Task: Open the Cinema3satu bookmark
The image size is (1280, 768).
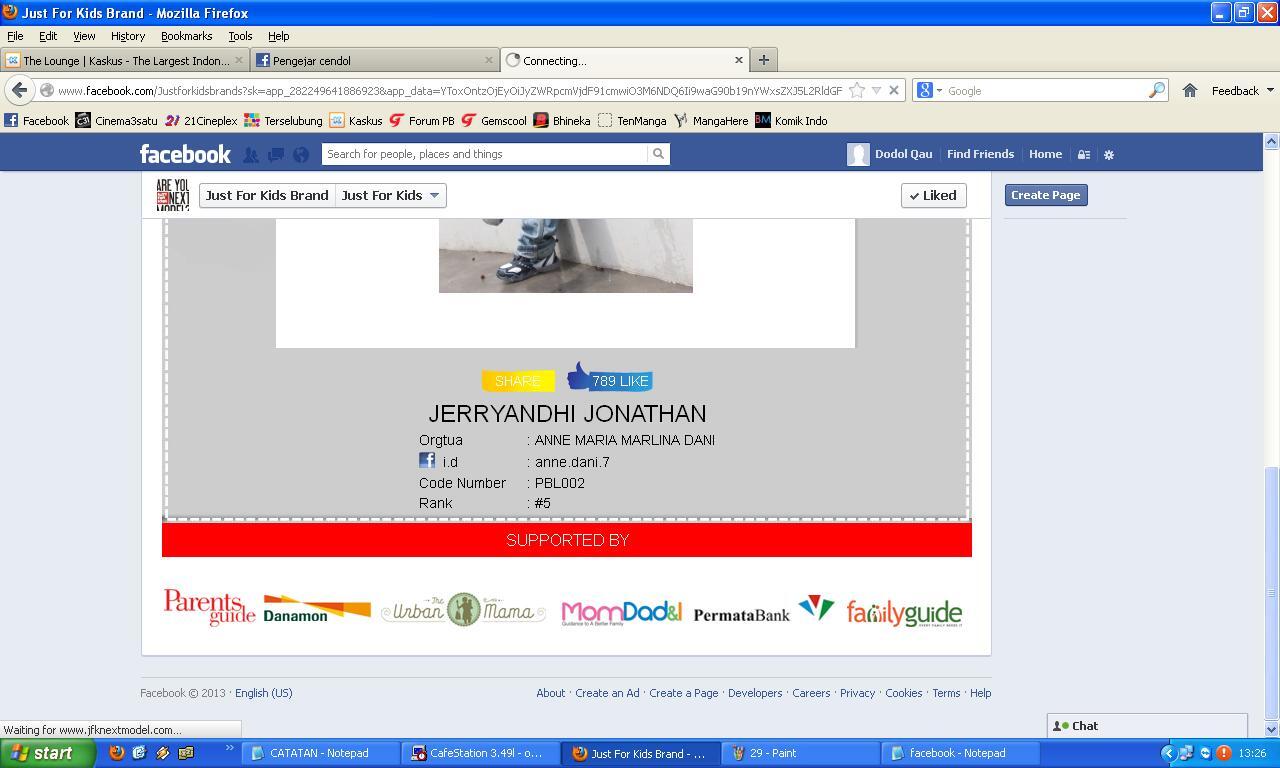Action: [117, 120]
